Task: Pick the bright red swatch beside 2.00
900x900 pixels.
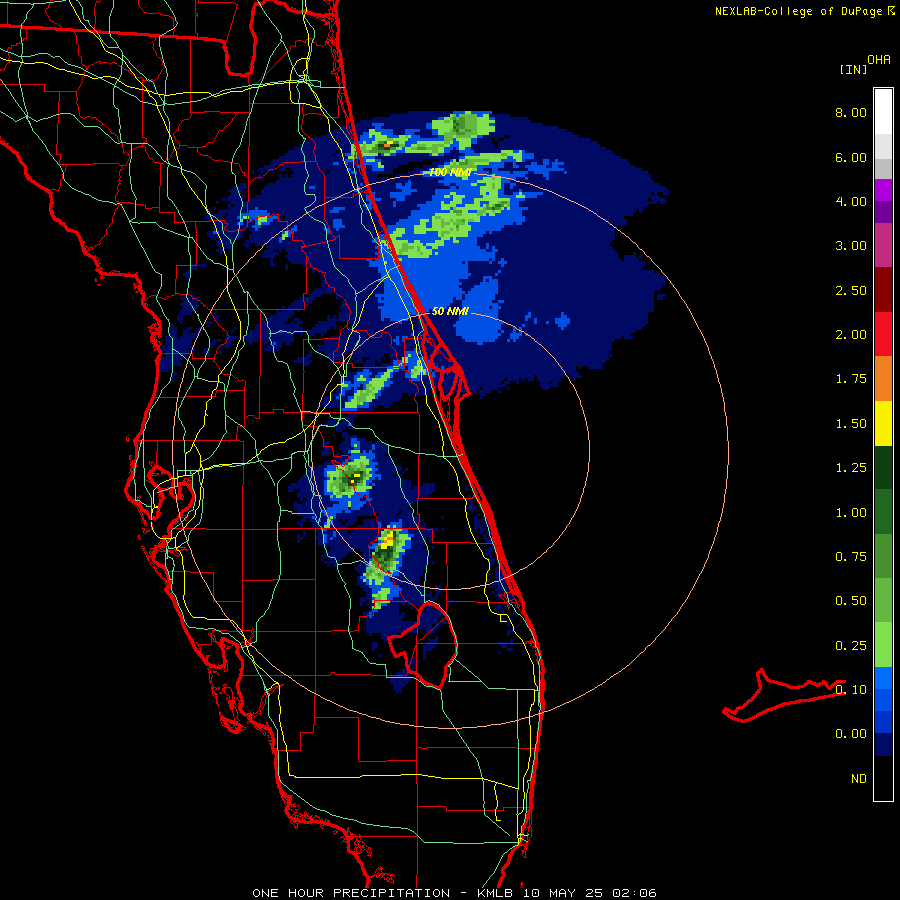Action: (883, 334)
